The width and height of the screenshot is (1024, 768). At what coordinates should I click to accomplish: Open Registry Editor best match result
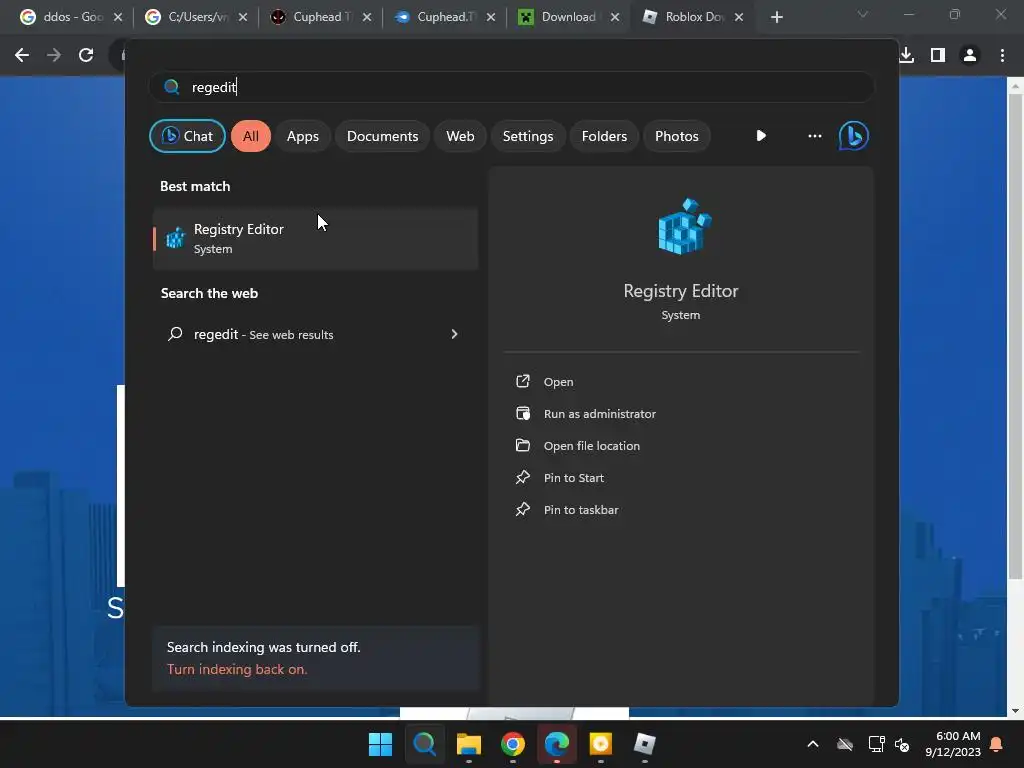(315, 238)
